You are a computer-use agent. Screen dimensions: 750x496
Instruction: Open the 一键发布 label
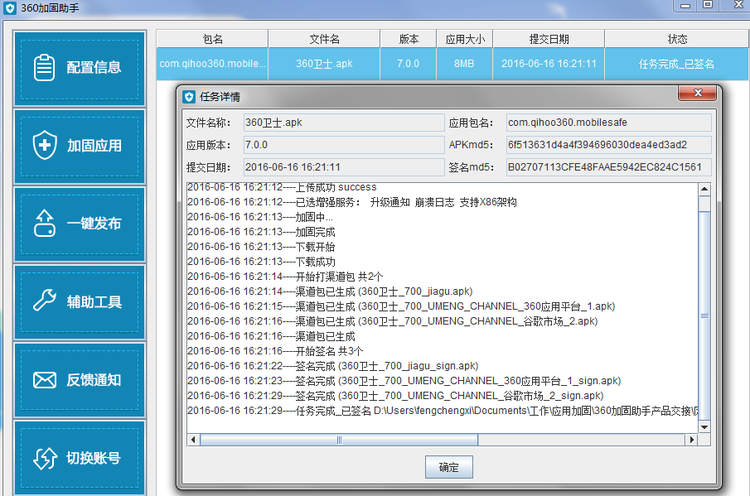(94, 223)
